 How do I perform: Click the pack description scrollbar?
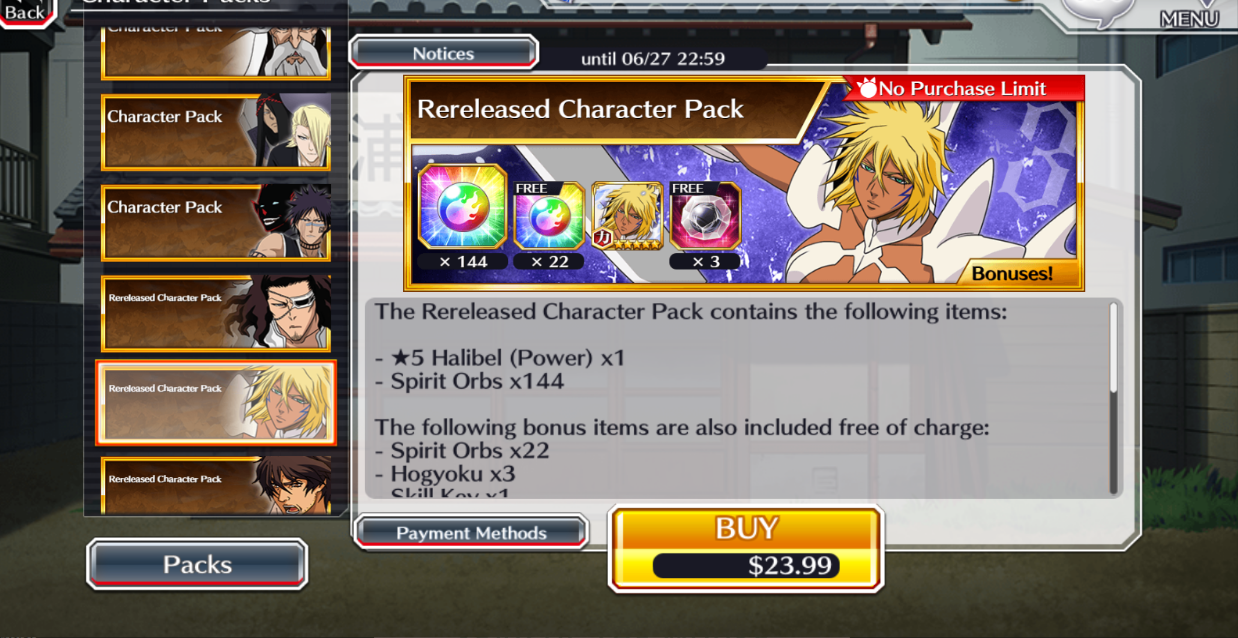click(x=1114, y=398)
